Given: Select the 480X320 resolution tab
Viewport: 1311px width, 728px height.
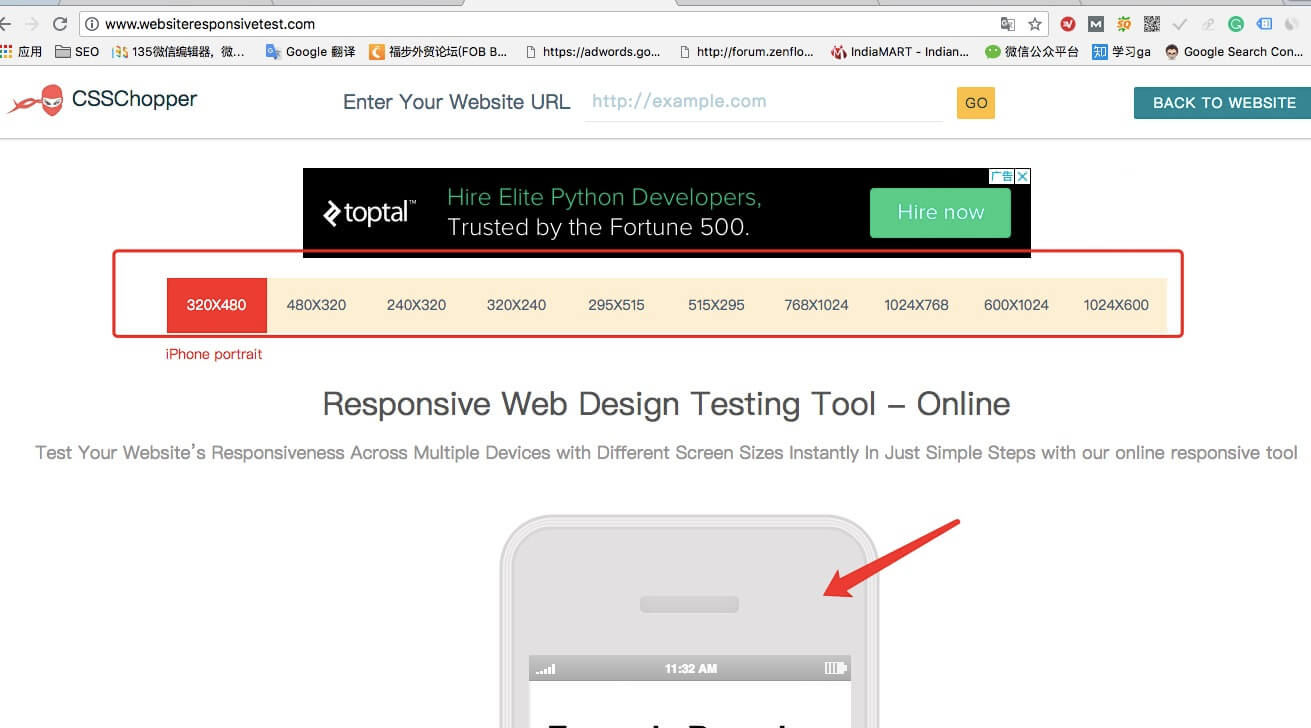Looking at the screenshot, I should pos(316,305).
